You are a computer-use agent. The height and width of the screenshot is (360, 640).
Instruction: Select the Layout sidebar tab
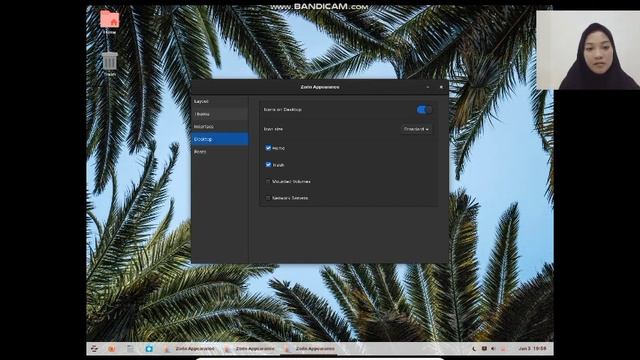click(220, 101)
